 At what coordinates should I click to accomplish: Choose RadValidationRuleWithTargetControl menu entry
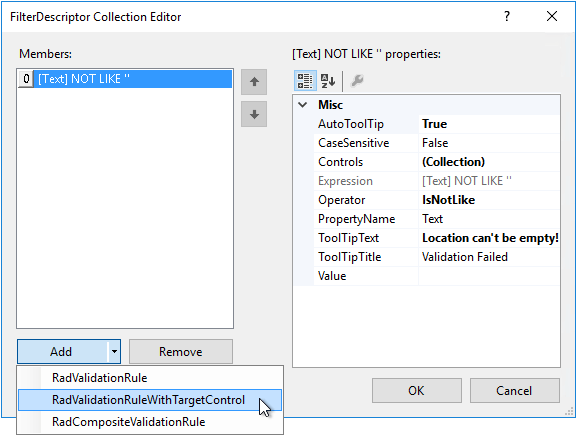click(x=150, y=400)
